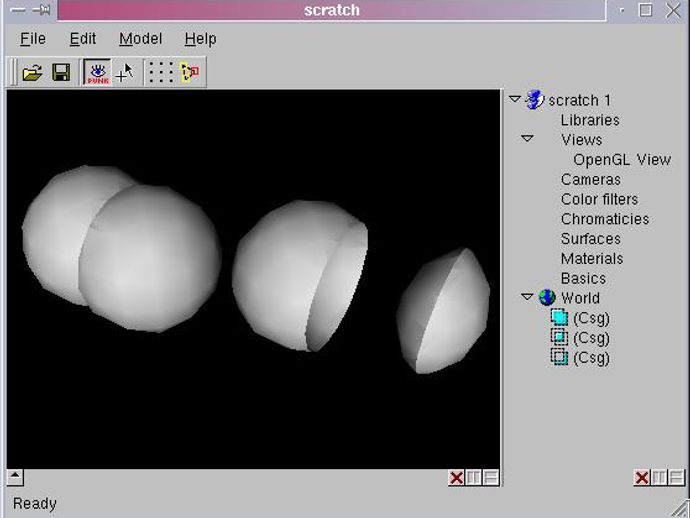Click the up arrow button below viewport
Screen dimensions: 690x518
[x=15, y=477]
